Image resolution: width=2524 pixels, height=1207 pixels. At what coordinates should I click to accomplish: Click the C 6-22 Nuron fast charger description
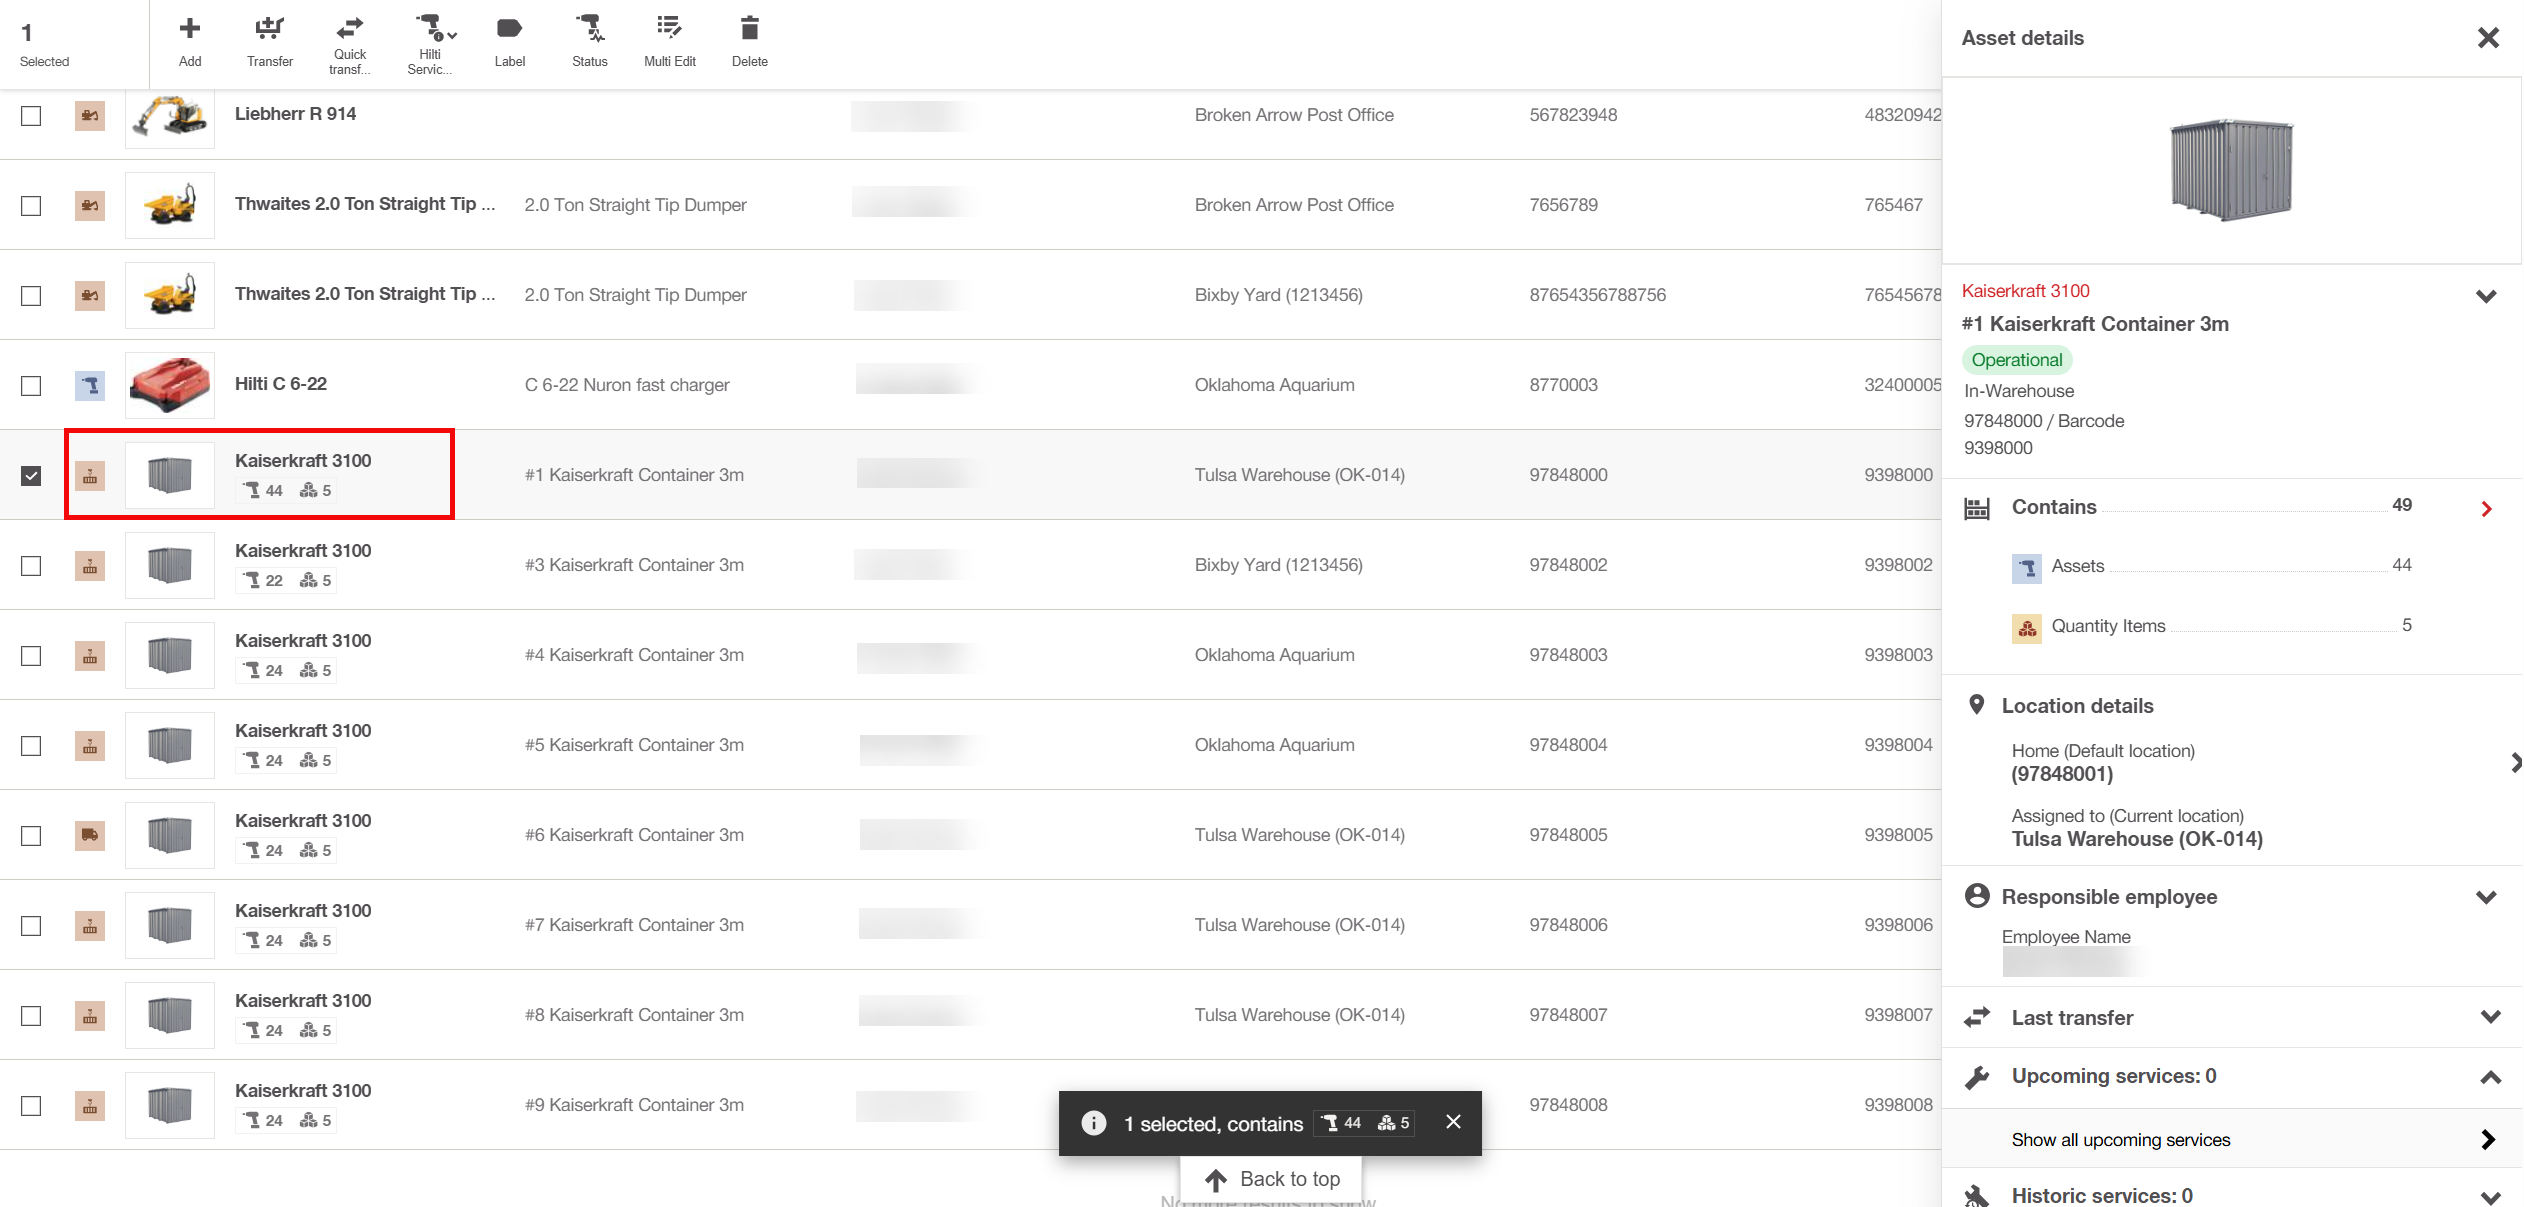click(x=627, y=385)
